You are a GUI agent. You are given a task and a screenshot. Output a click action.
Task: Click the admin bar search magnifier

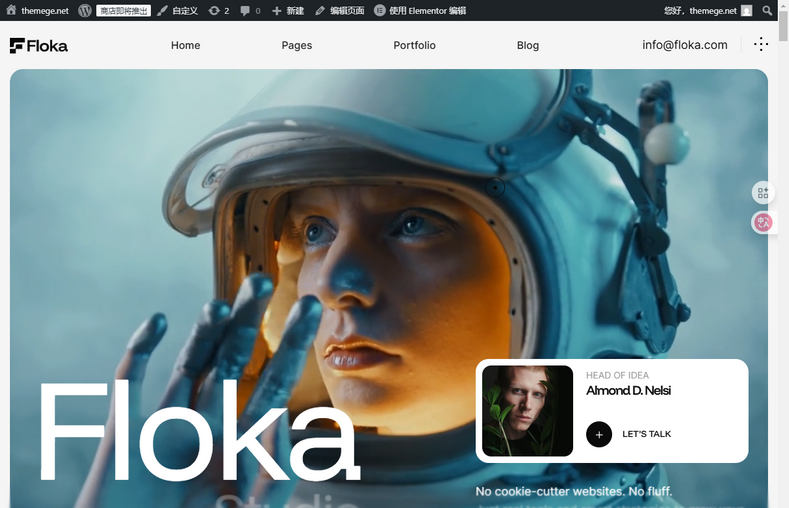pyautogui.click(x=767, y=10)
